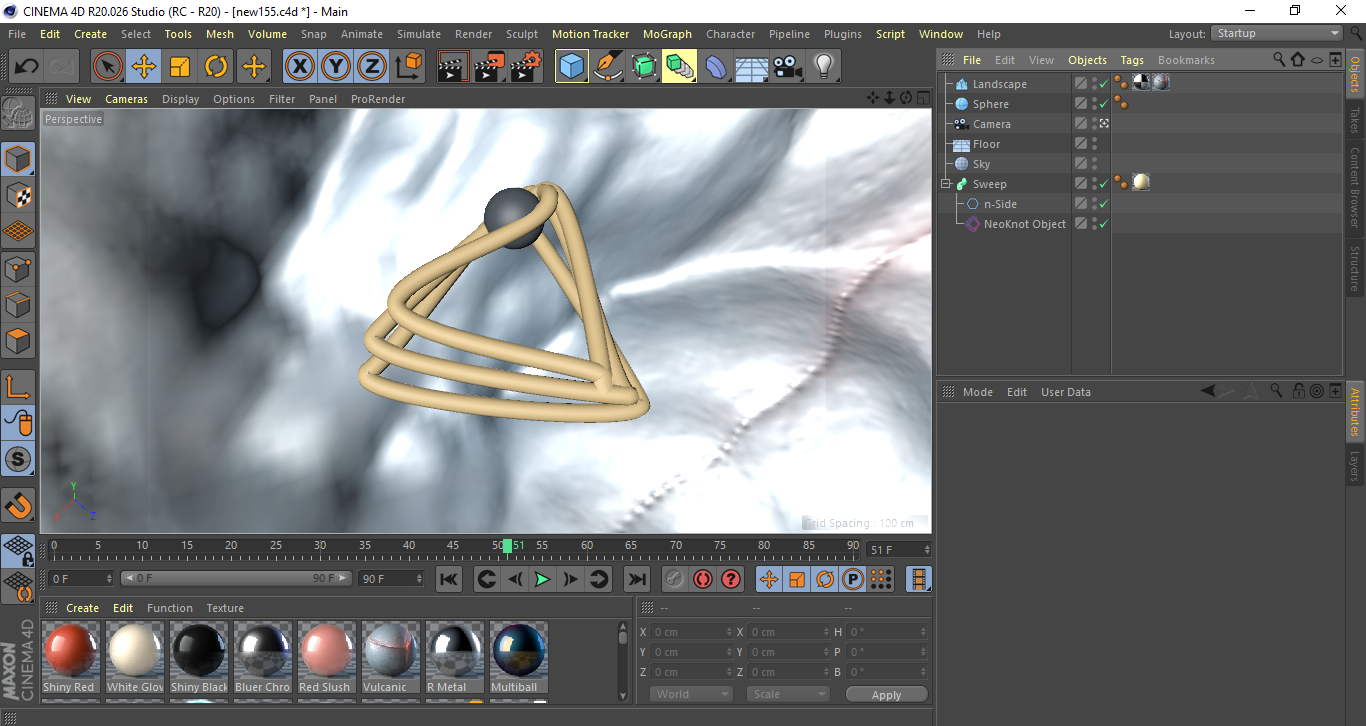The image size is (1366, 726).
Task: Open the Objects manager Tags menu
Action: pyautogui.click(x=1132, y=60)
